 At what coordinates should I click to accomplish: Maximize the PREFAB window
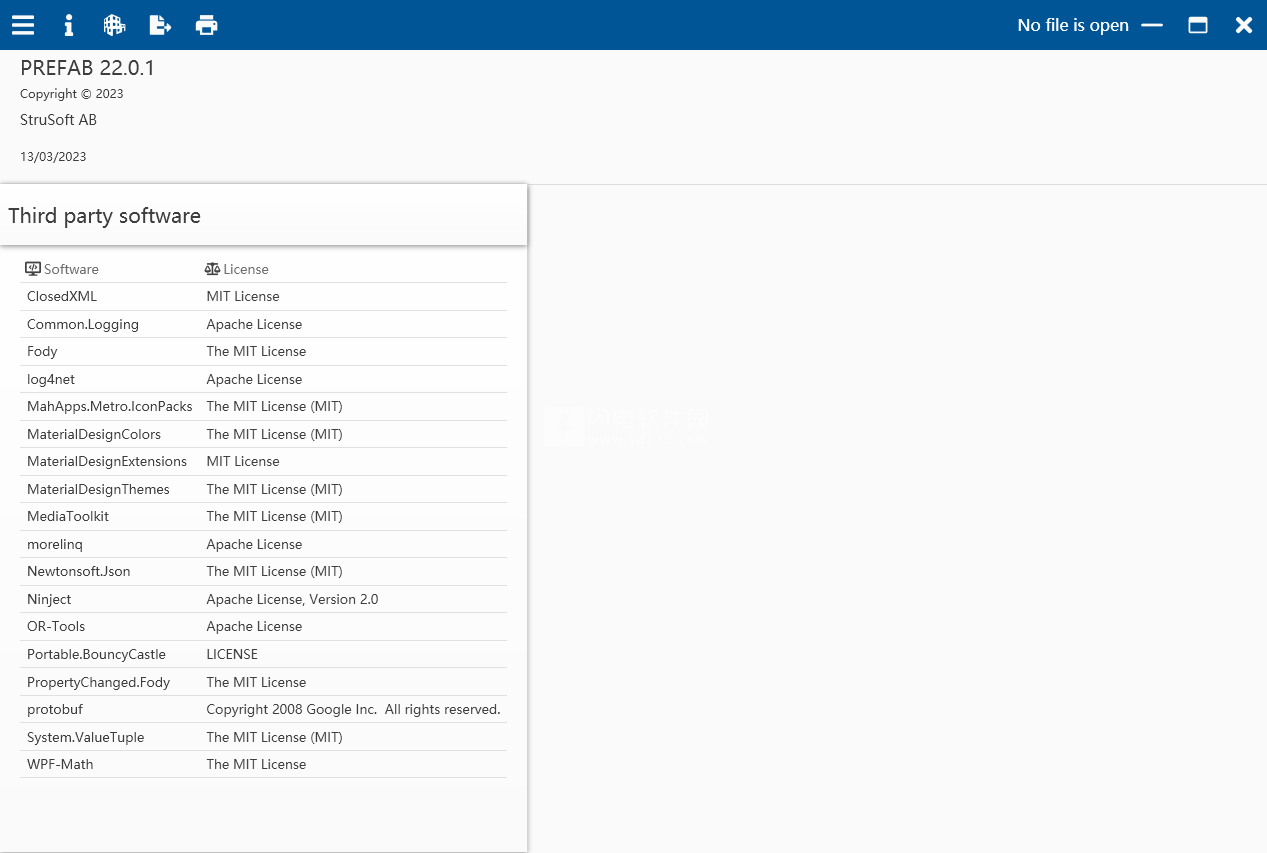pos(1198,25)
